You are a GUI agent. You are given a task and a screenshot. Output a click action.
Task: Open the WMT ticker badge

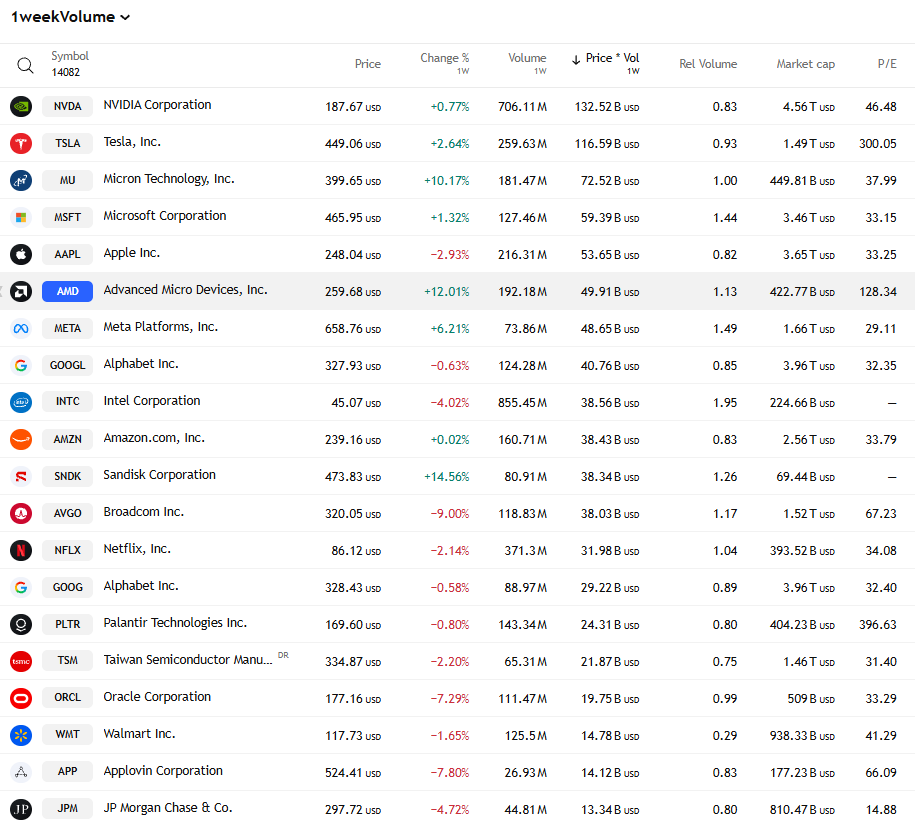[x=68, y=735]
